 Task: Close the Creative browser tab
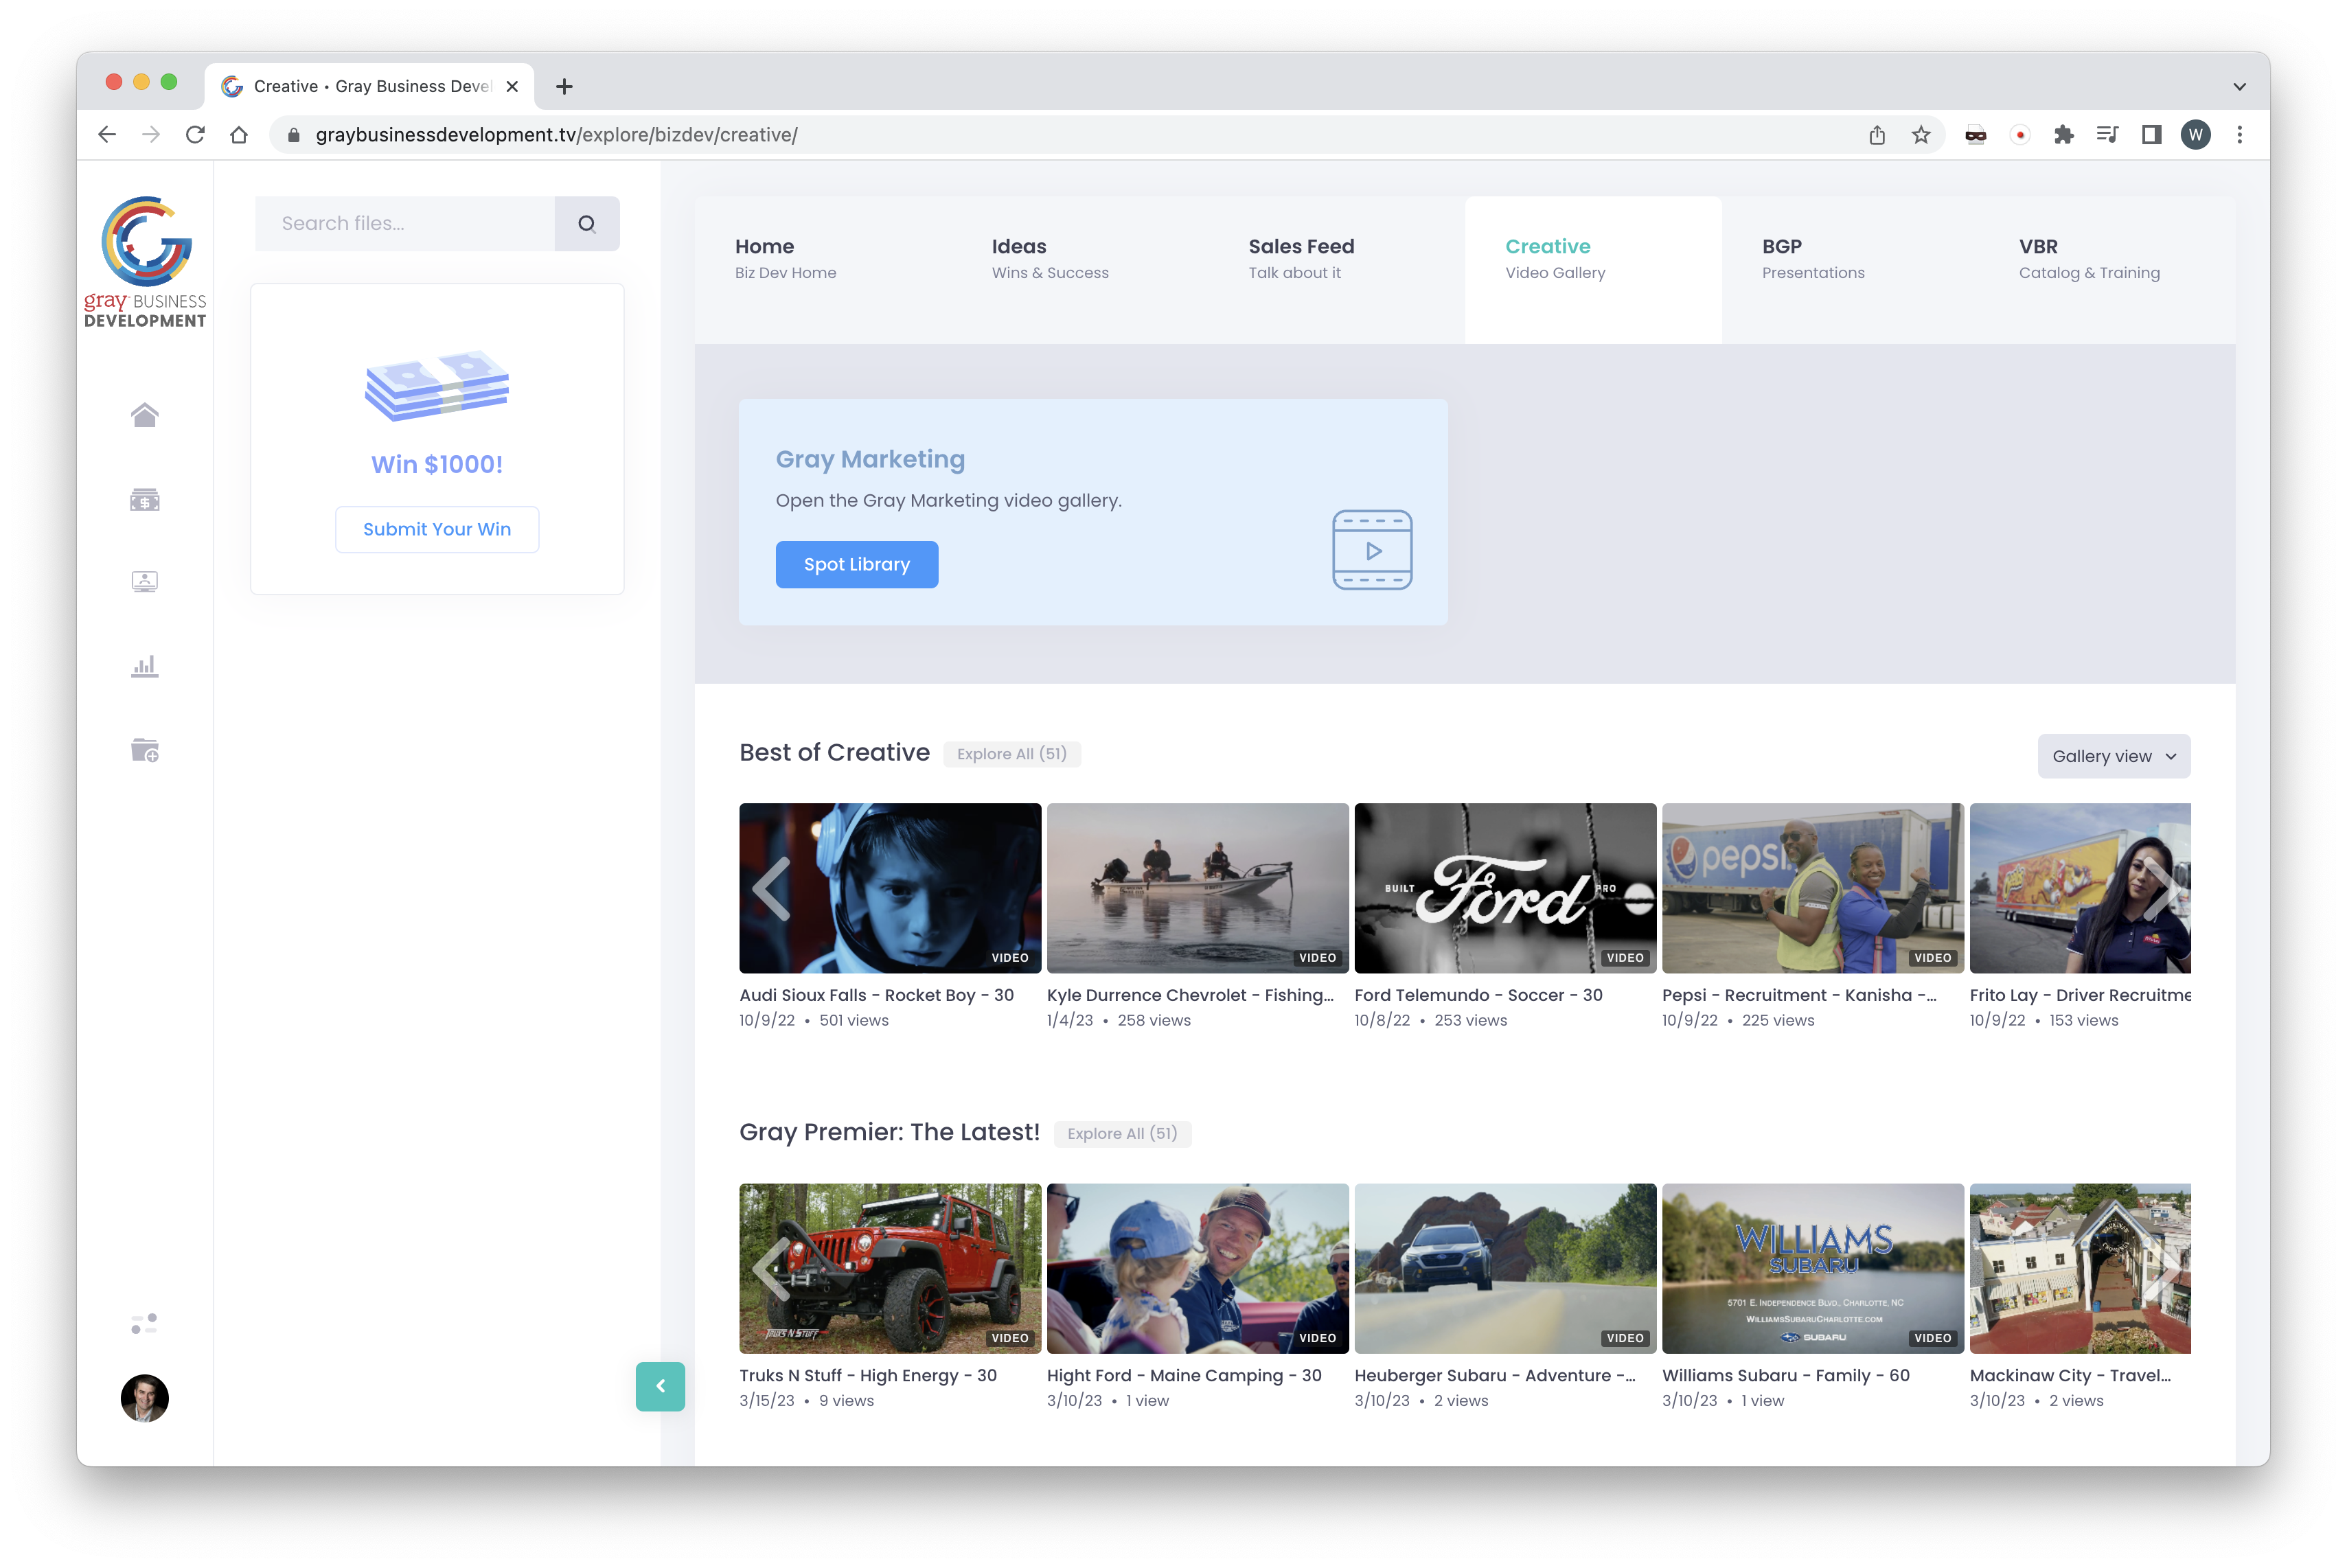point(512,87)
